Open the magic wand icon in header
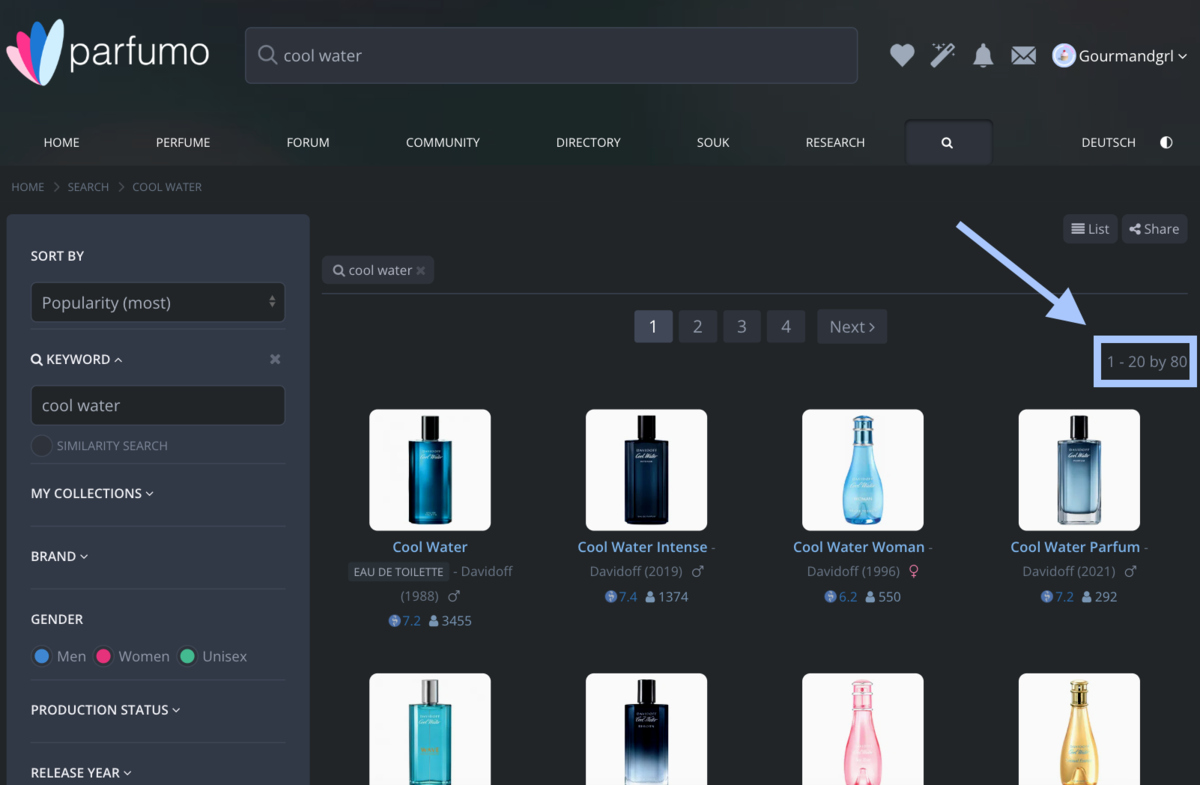The width and height of the screenshot is (1200, 785). 943,56
